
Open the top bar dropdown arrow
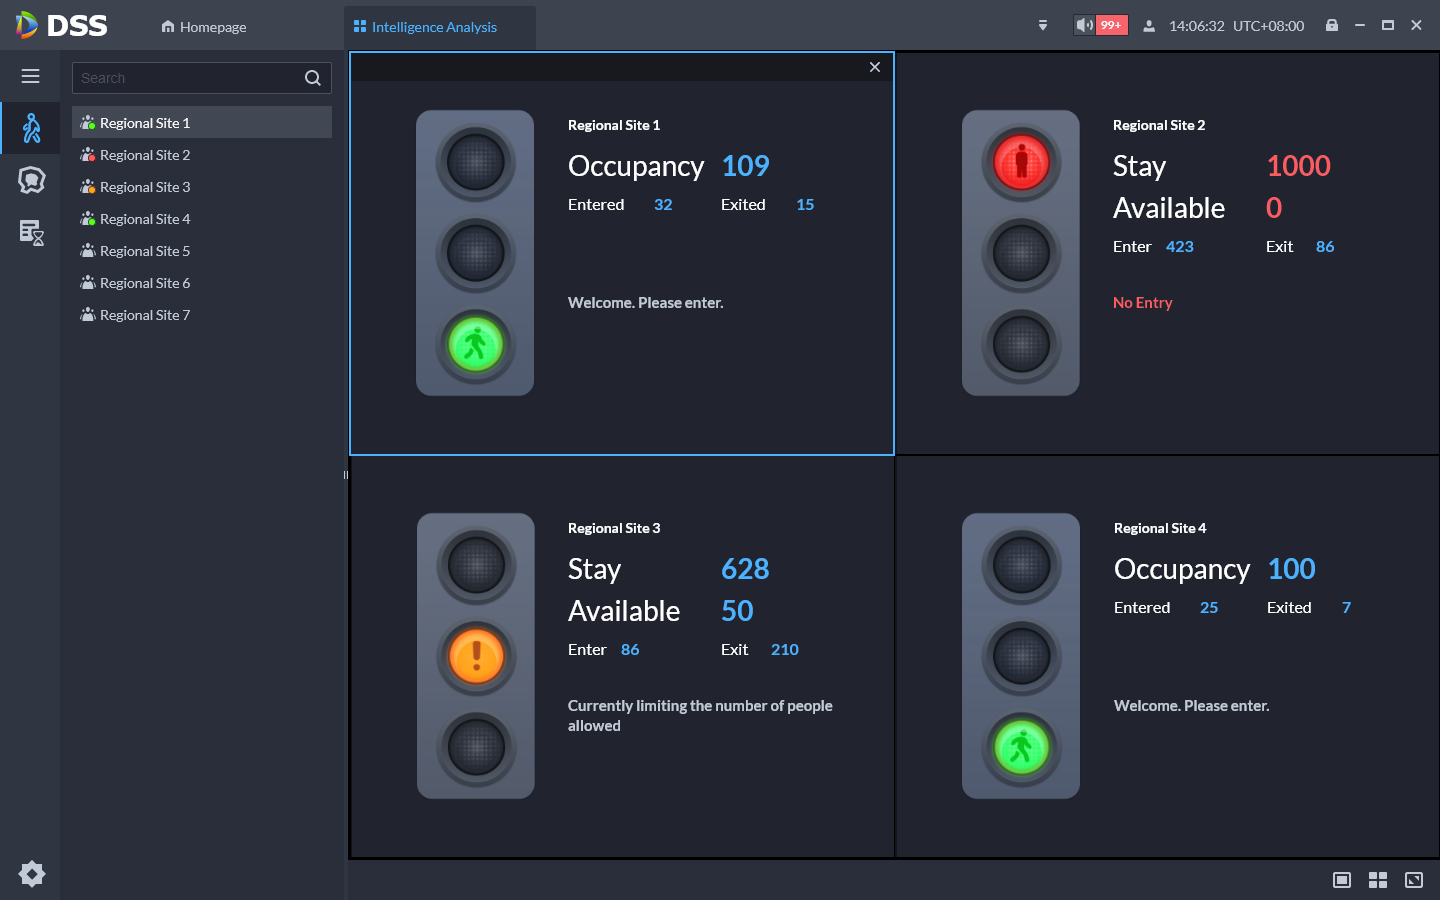pos(1043,26)
